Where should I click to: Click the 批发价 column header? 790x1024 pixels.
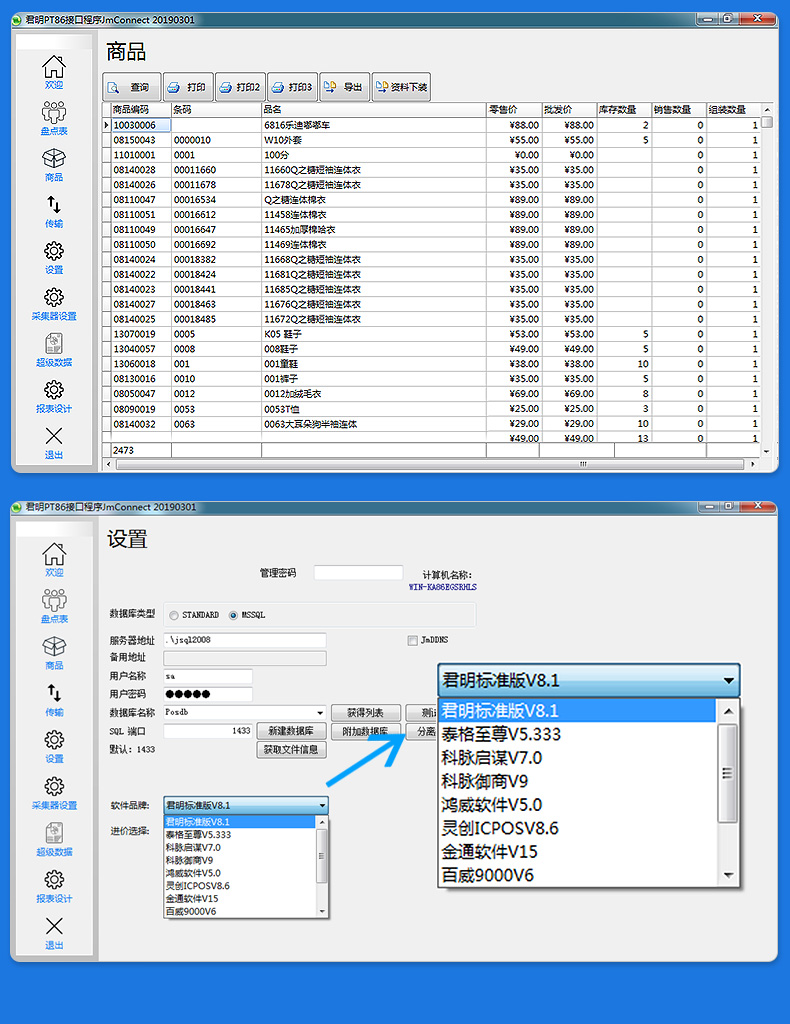pos(569,110)
